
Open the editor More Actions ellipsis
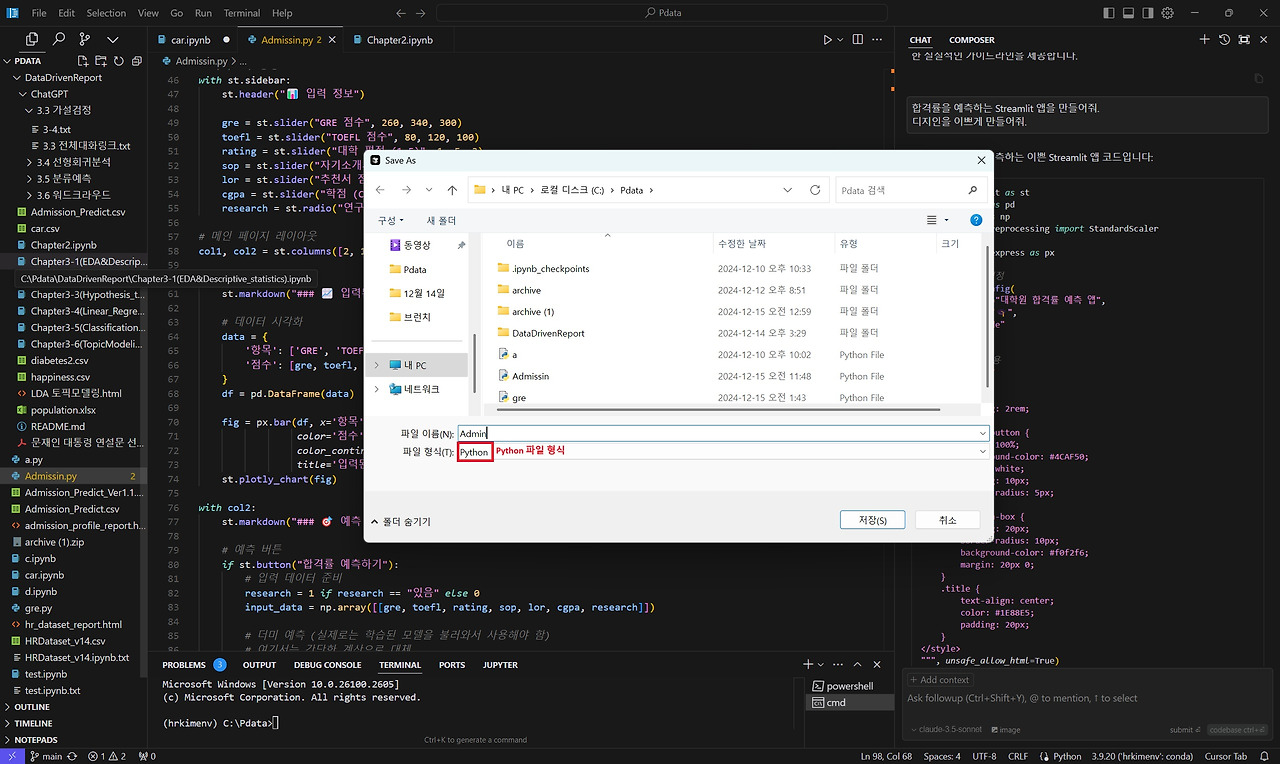pos(876,40)
